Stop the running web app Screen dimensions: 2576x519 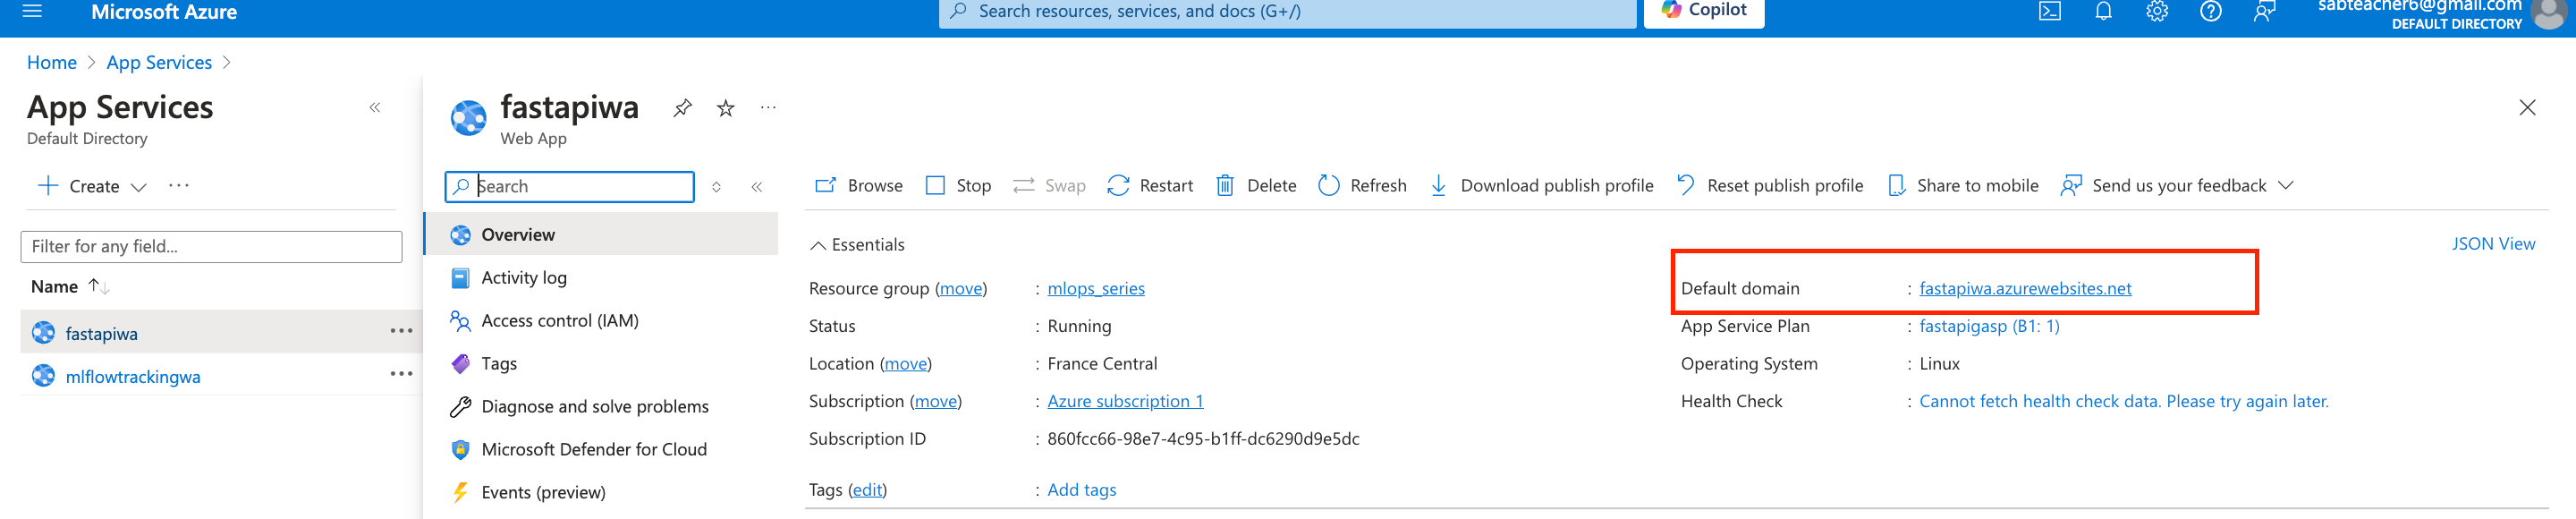(958, 186)
